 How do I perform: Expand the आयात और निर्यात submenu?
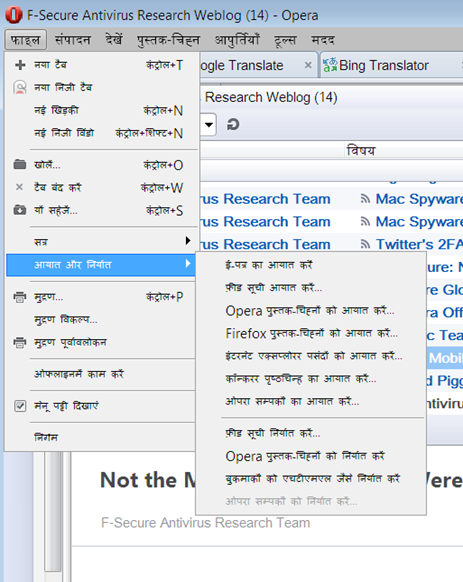[101, 265]
